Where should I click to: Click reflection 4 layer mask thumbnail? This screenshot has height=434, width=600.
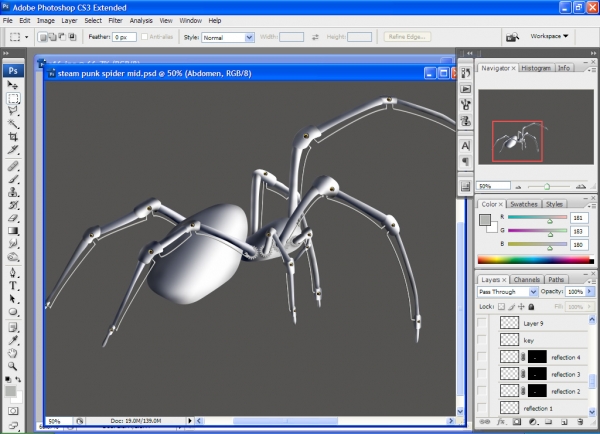537,357
